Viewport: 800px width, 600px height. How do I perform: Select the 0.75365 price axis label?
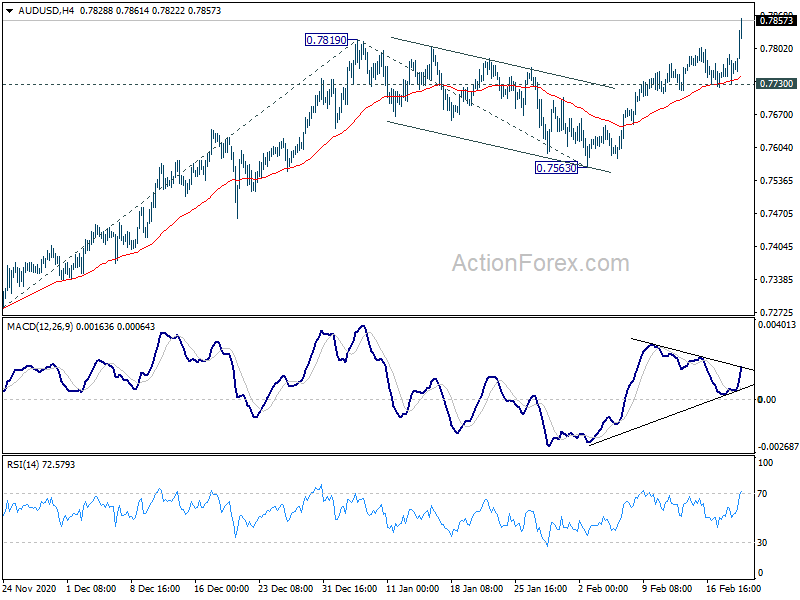[777, 181]
